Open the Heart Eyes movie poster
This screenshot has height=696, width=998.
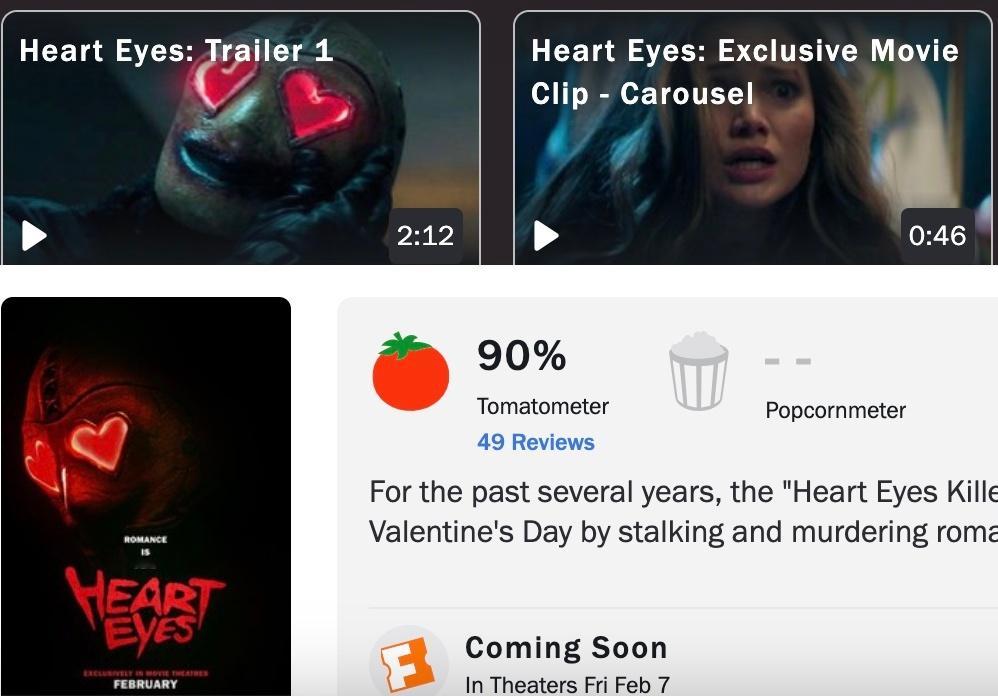click(x=146, y=496)
